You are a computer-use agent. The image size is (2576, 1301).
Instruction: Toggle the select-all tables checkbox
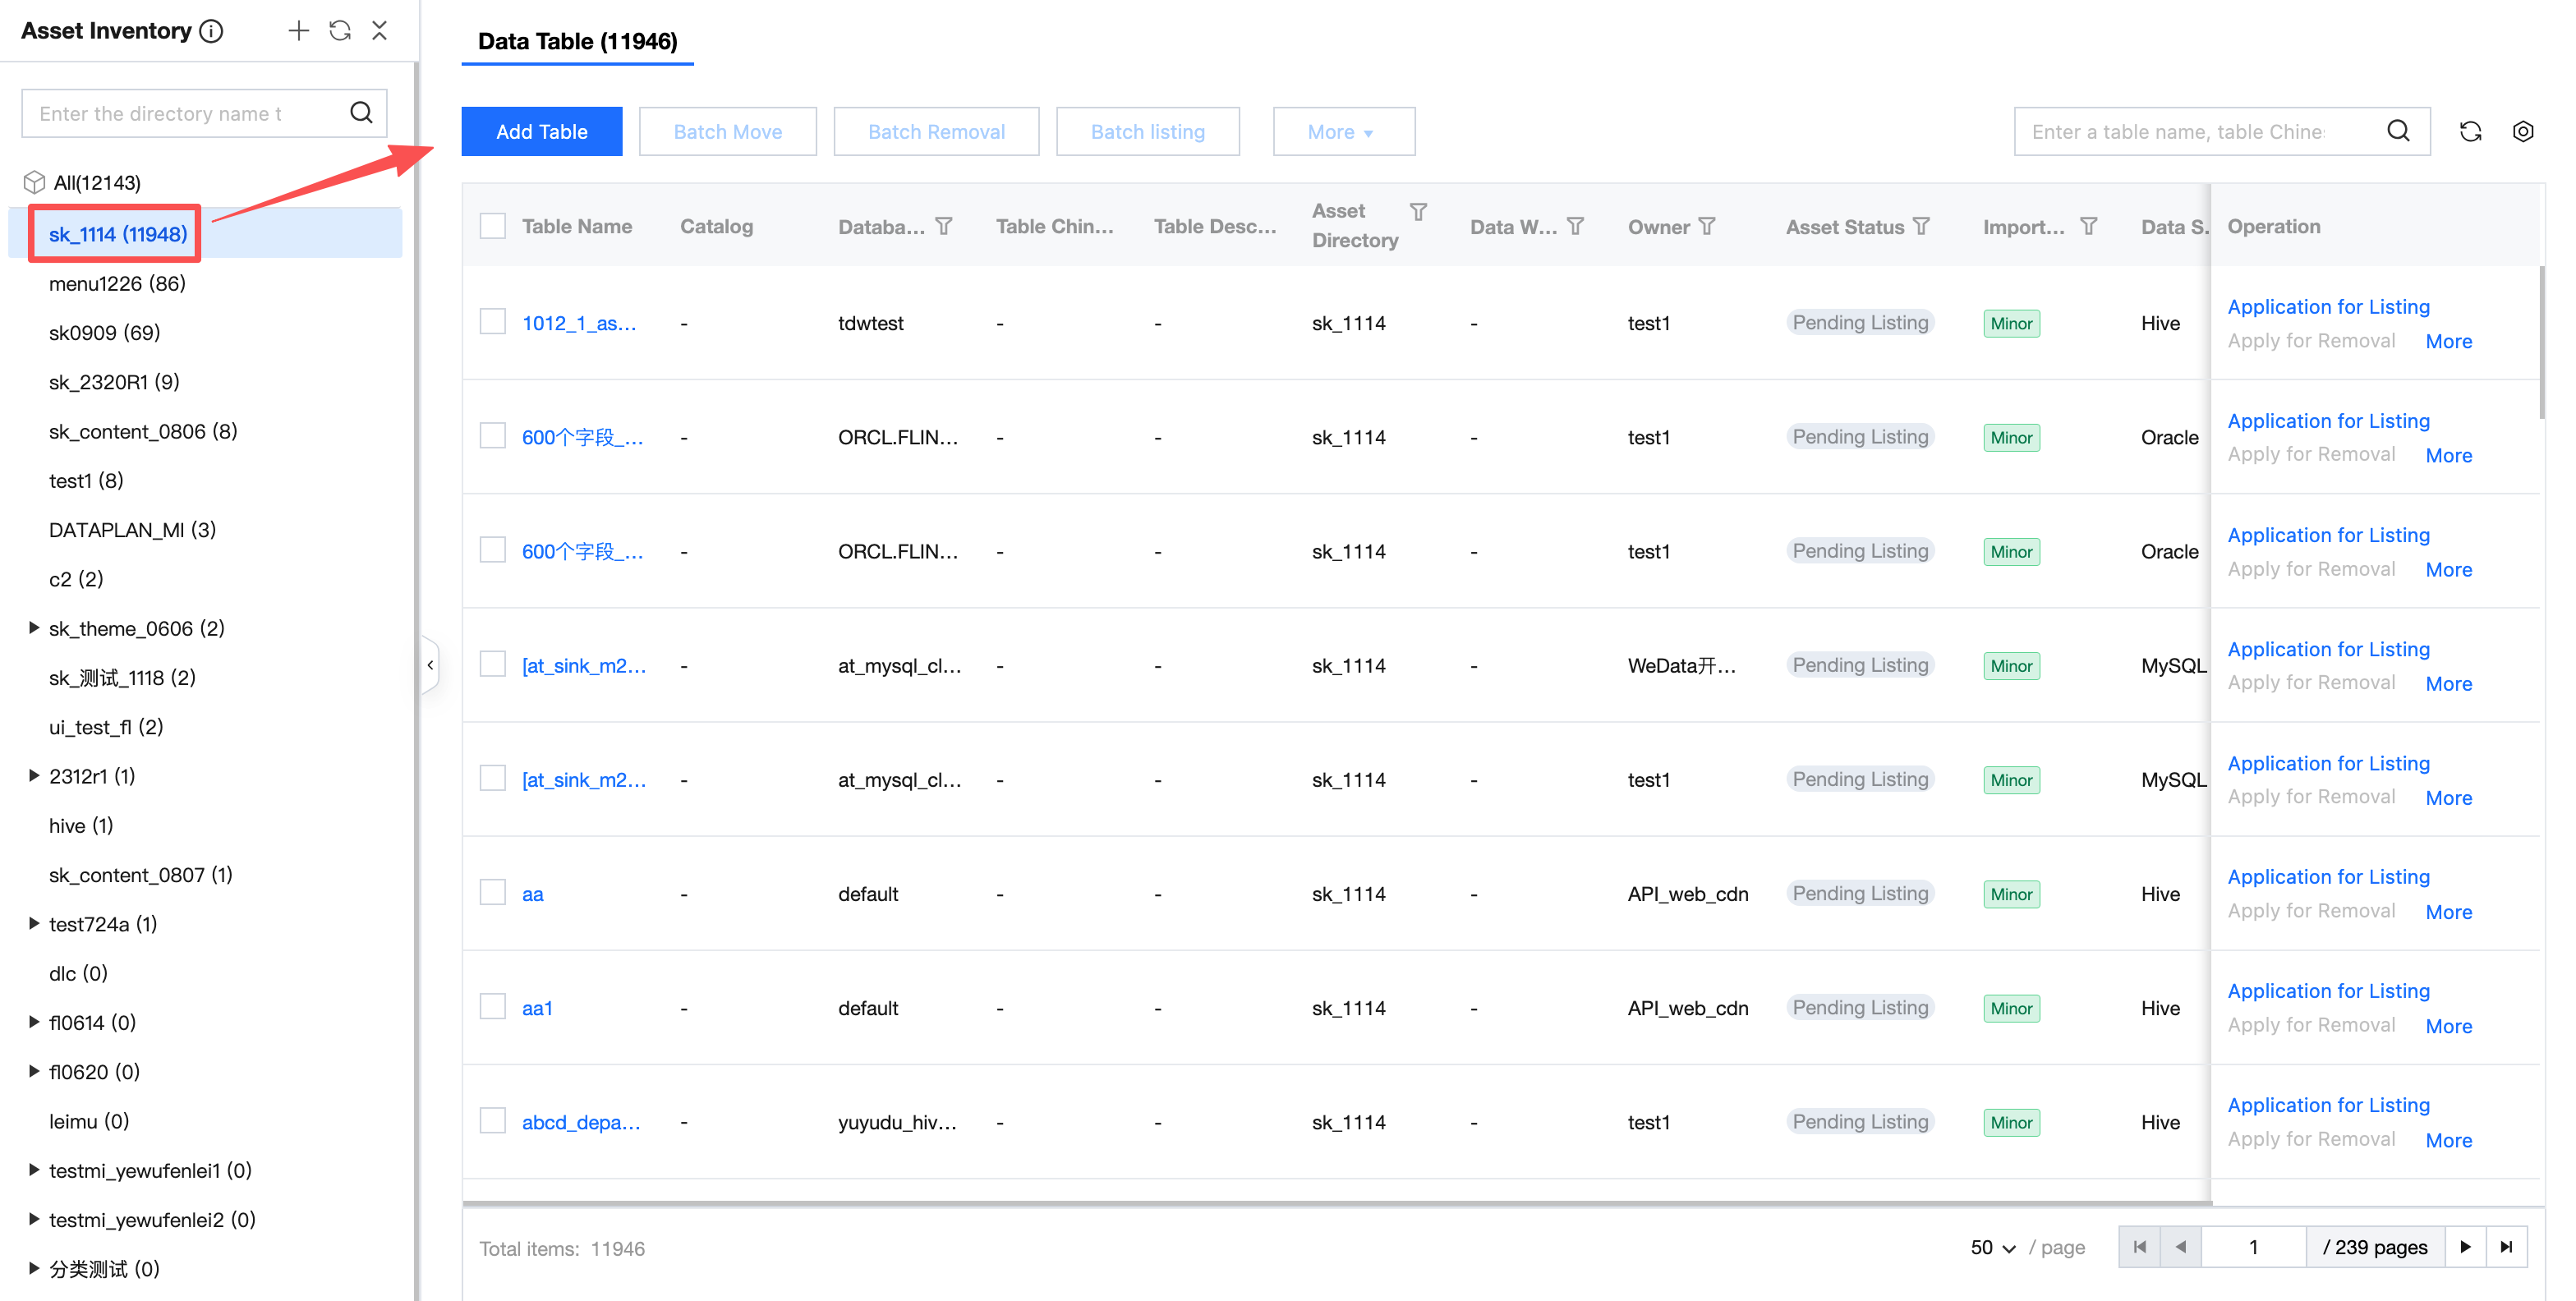493,226
